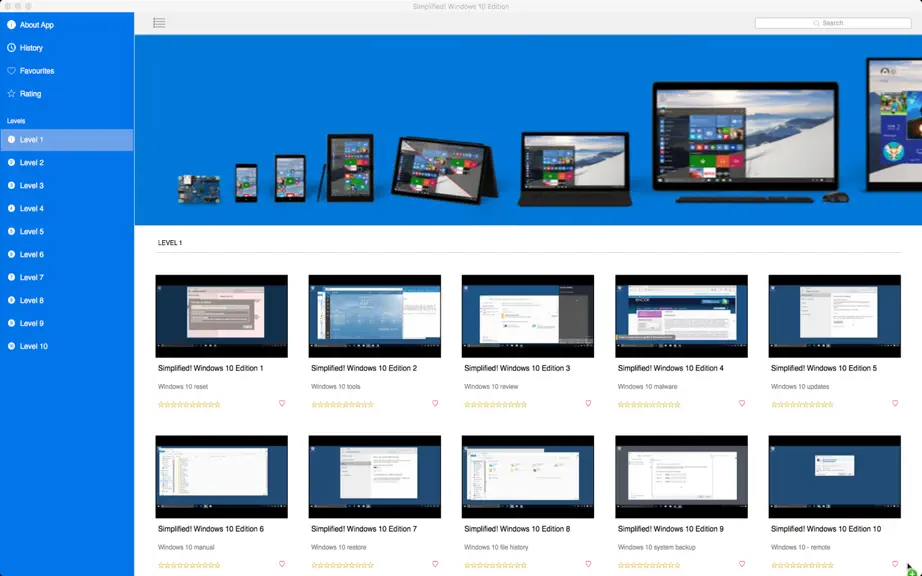Image resolution: width=922 pixels, height=576 pixels.
Task: Favourite Edition 9 with its heart icon
Action: (x=741, y=564)
